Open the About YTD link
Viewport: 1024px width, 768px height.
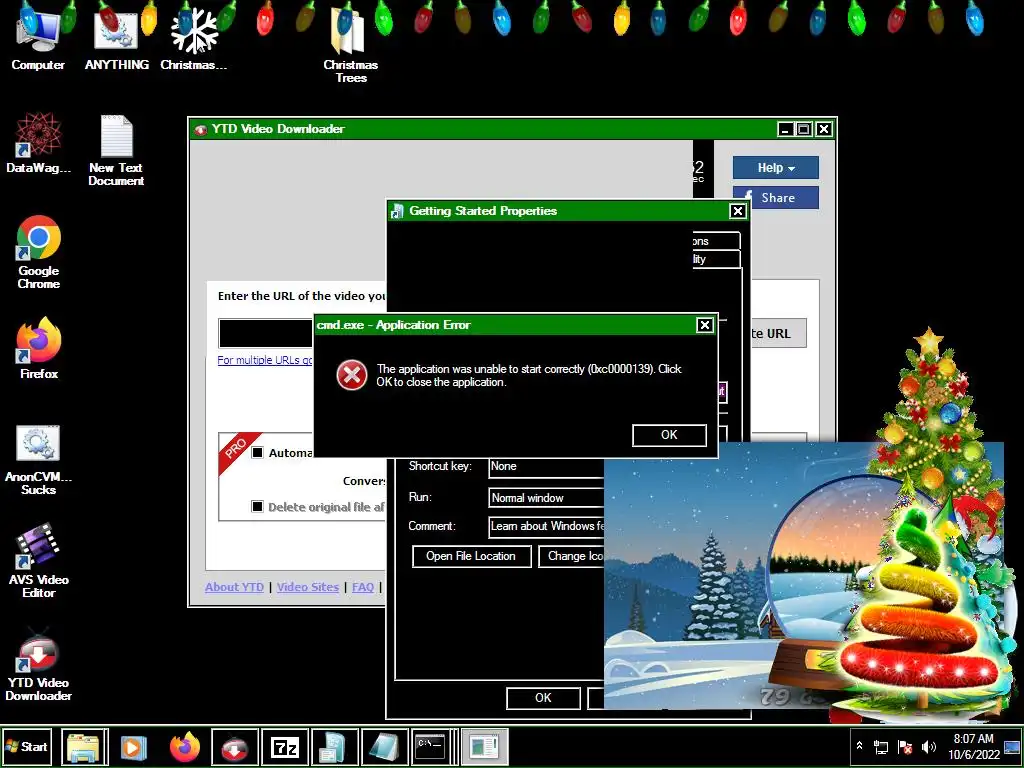(234, 587)
